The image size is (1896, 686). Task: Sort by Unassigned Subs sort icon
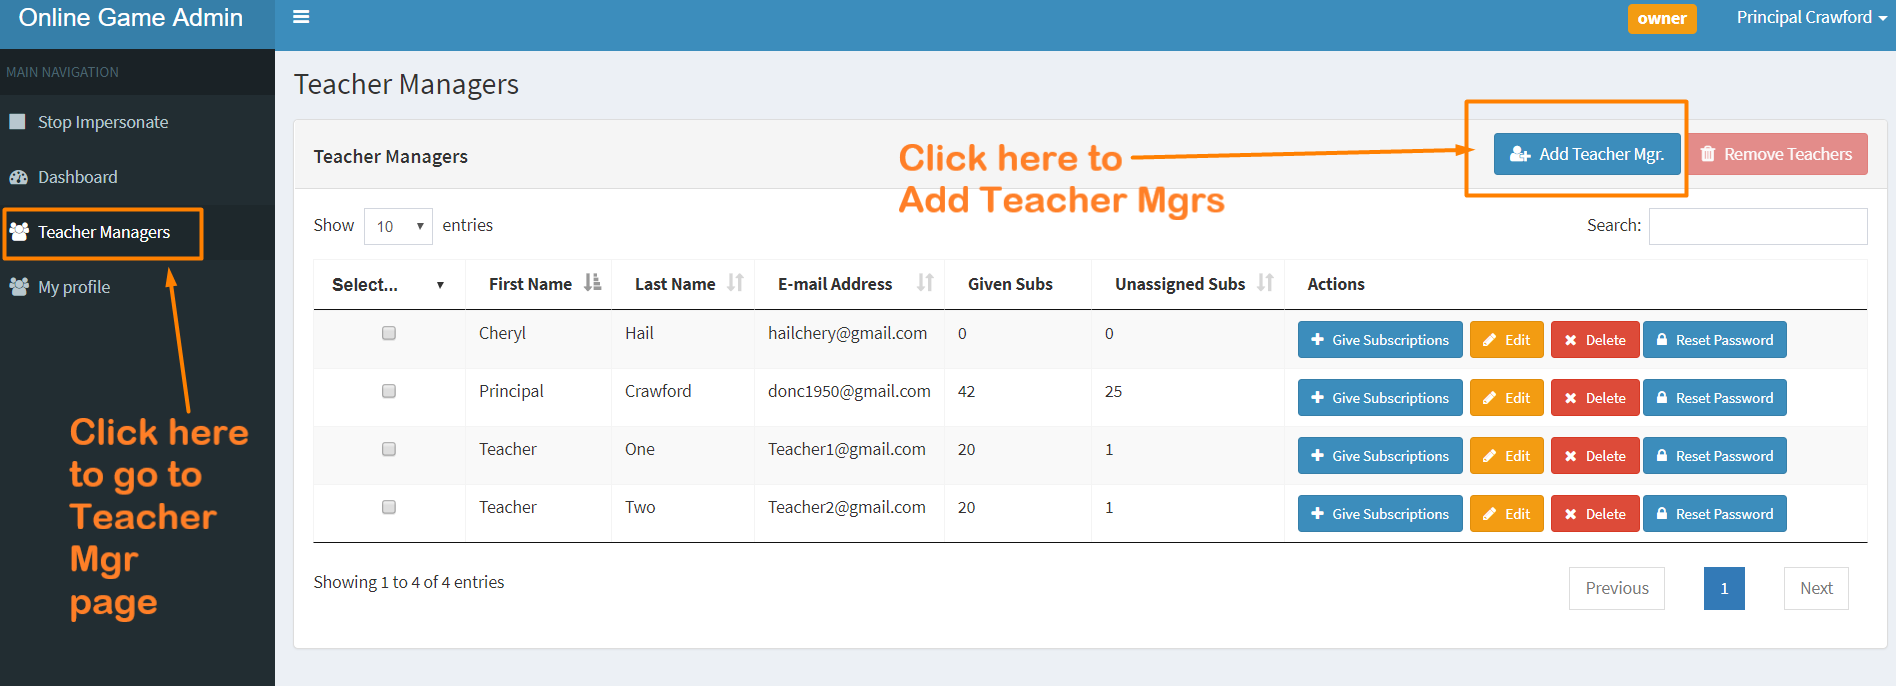[x=1265, y=283]
